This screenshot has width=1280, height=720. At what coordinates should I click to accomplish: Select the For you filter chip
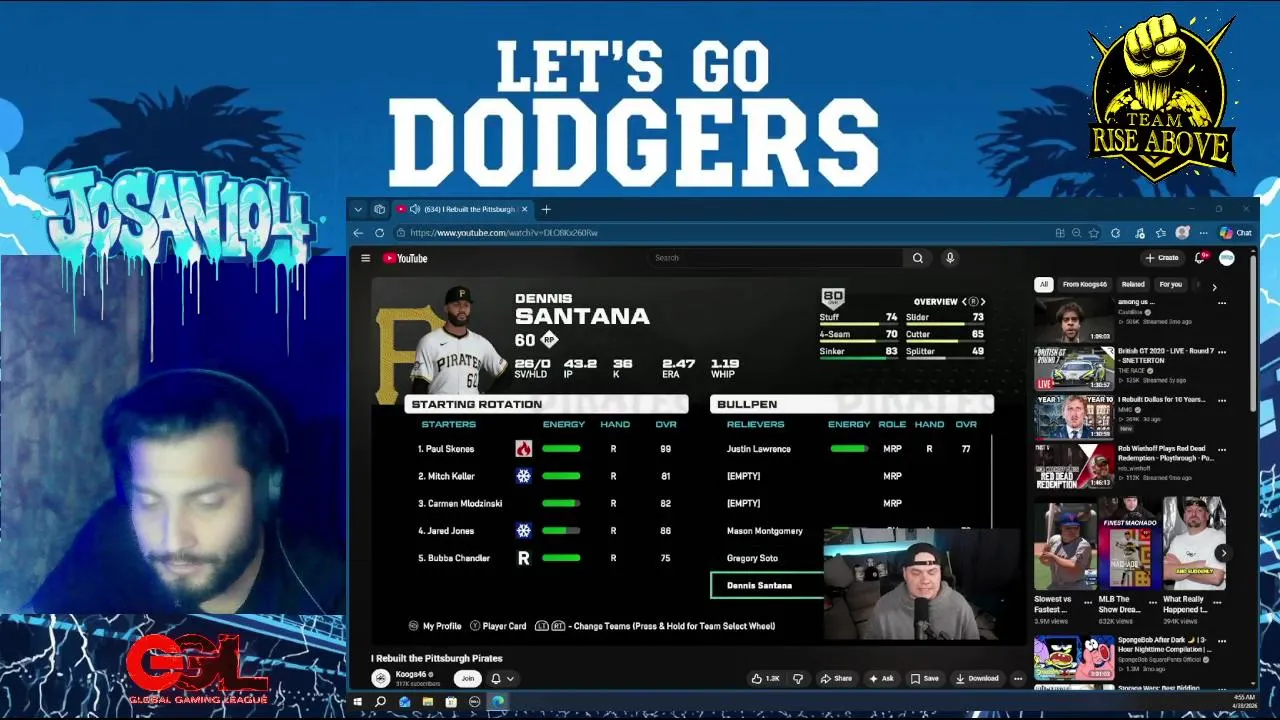pos(1170,284)
